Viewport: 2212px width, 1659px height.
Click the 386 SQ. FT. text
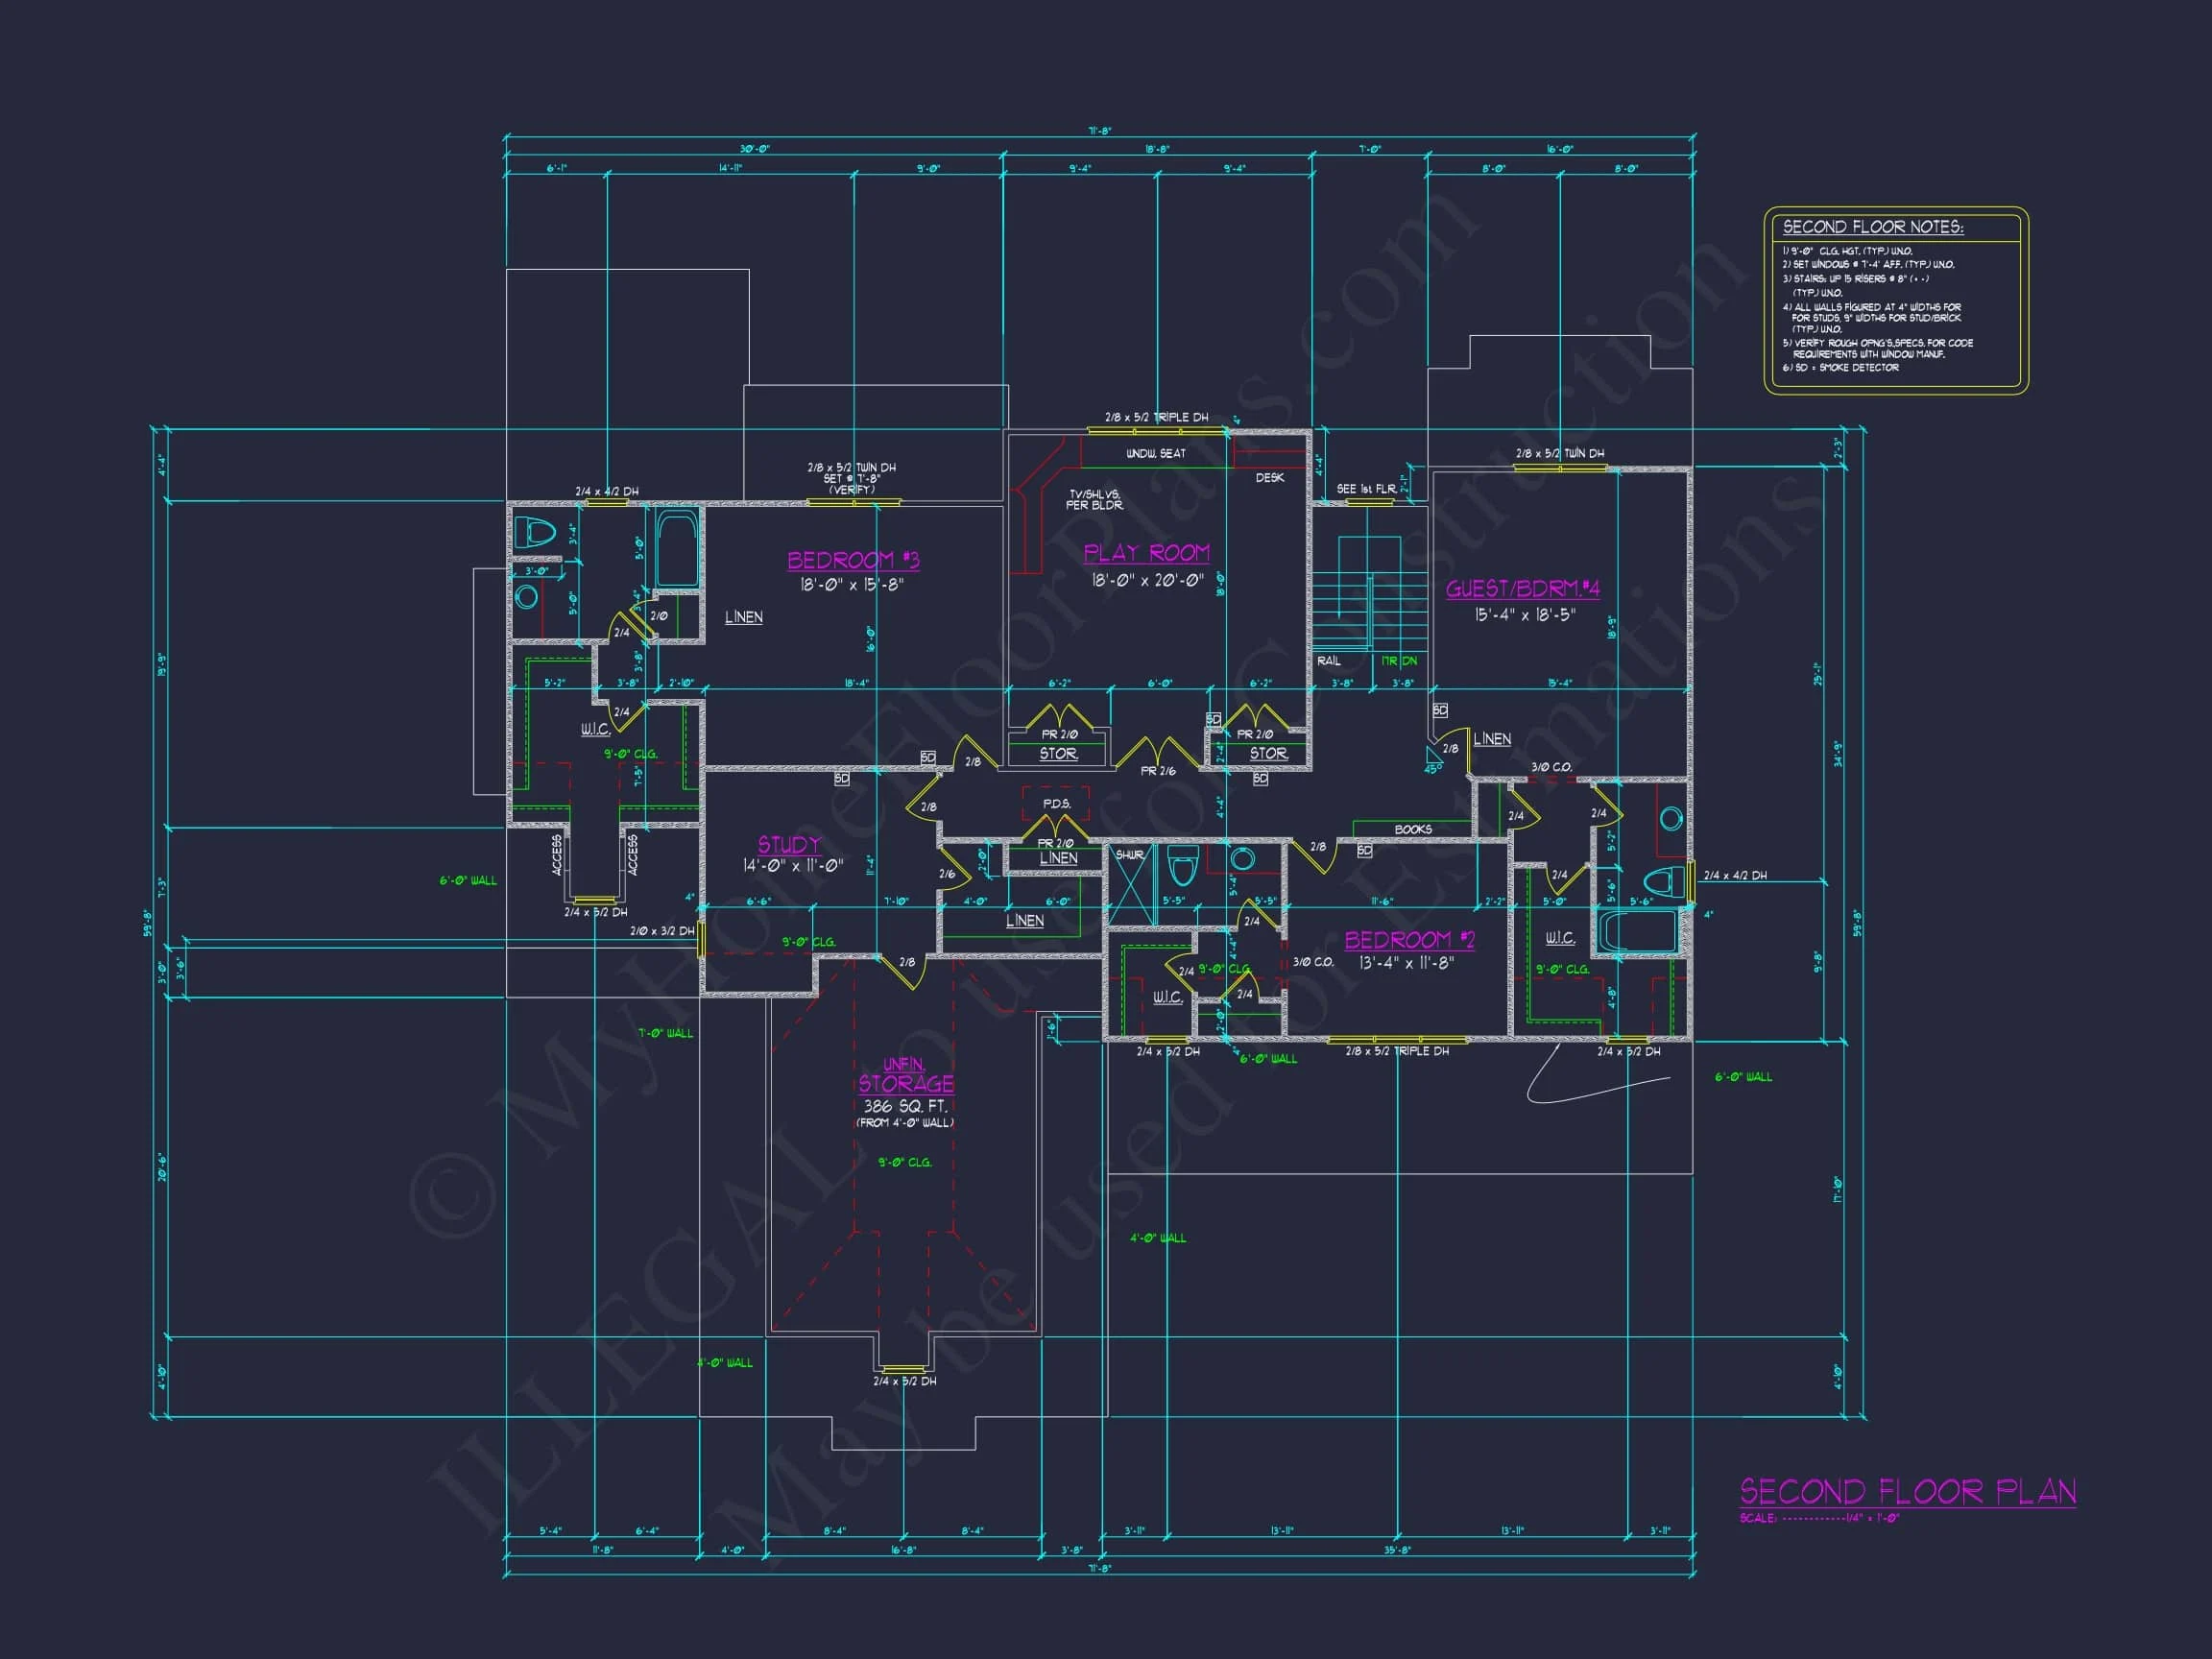coord(905,1106)
